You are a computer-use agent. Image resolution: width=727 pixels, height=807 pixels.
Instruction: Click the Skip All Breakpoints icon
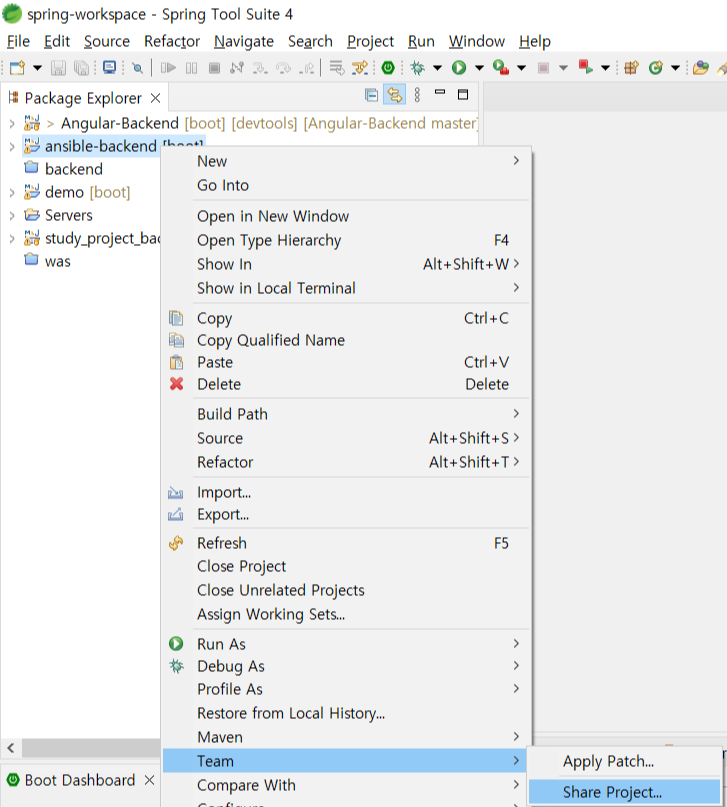(137, 67)
